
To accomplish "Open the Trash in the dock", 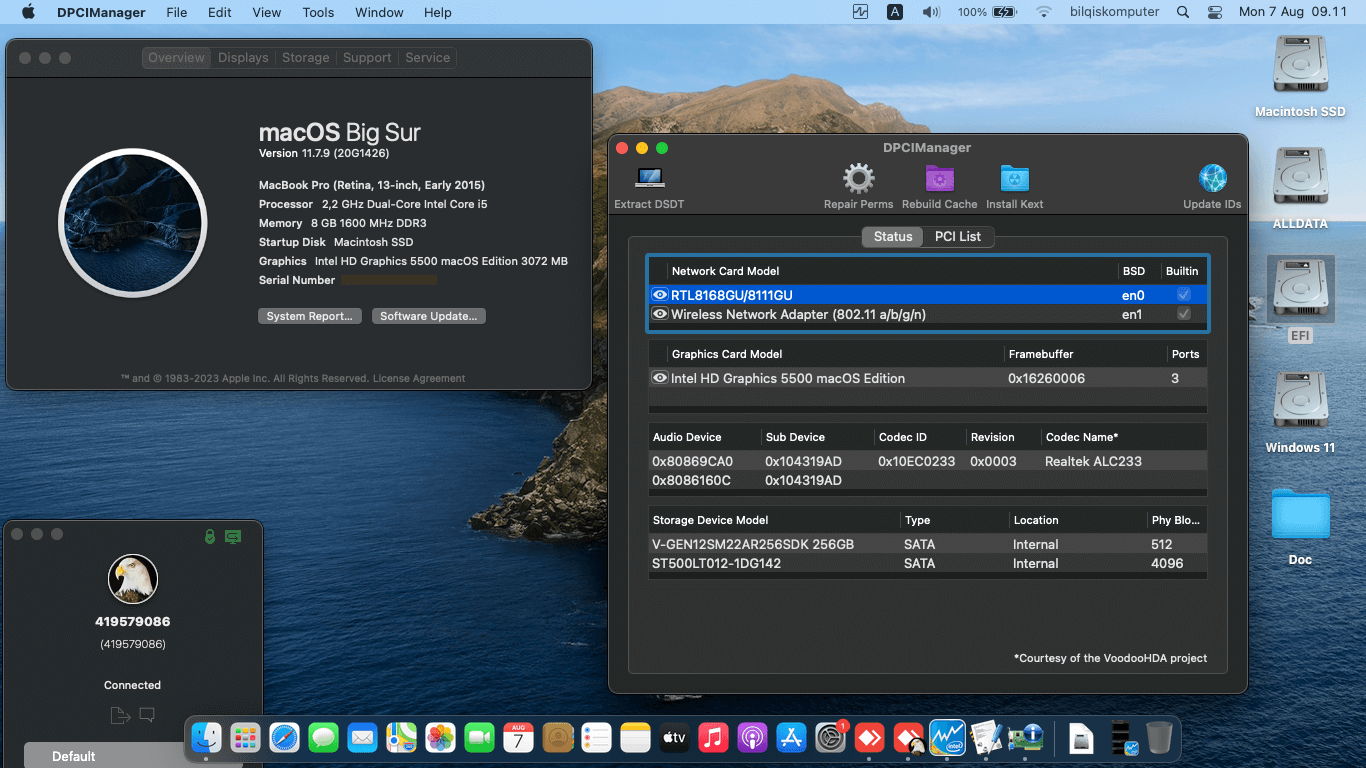I will click(1159, 738).
